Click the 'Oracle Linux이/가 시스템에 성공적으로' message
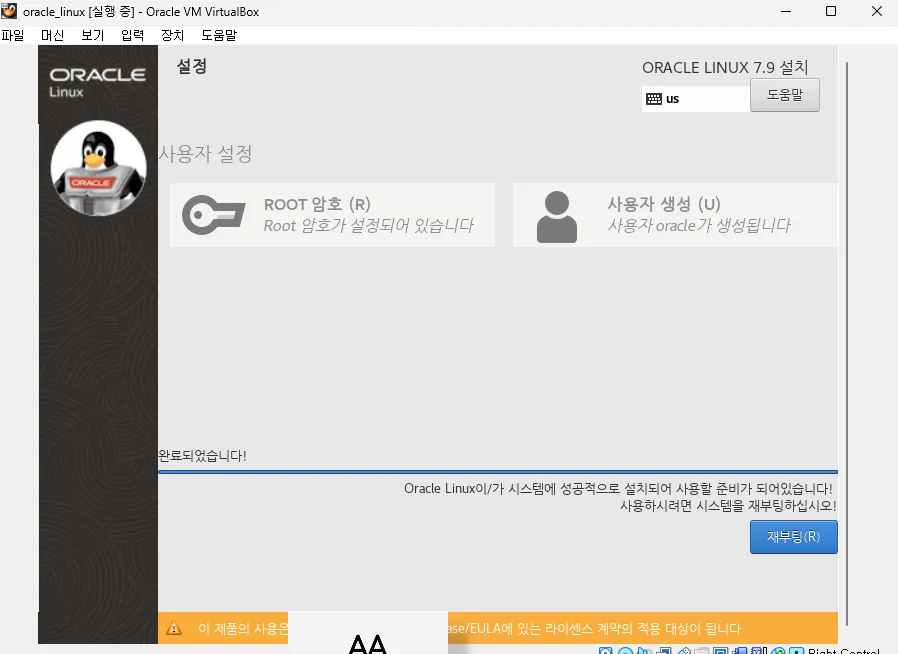Screen dimensions: 898x654 tap(618, 488)
